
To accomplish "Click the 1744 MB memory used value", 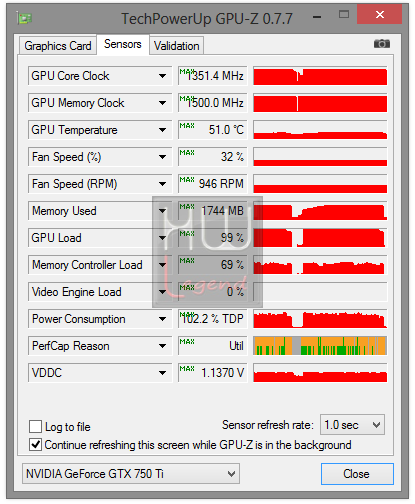I will click(x=213, y=211).
